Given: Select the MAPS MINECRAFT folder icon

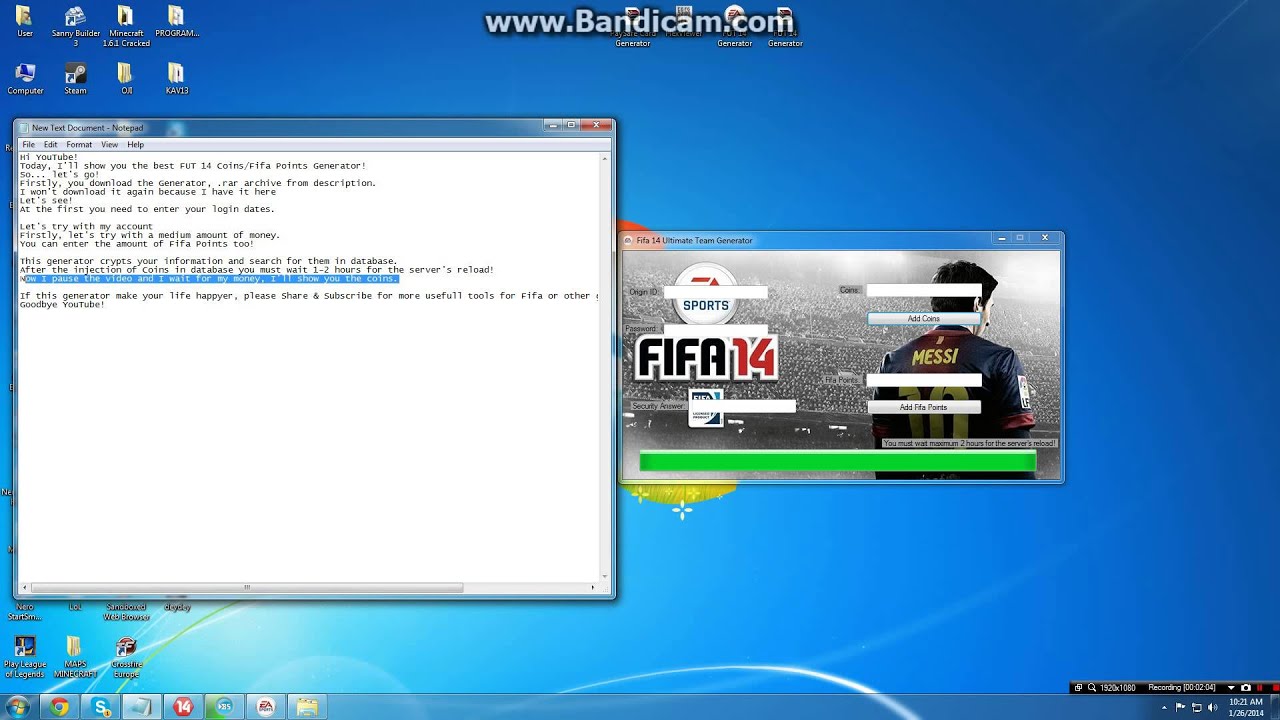Looking at the screenshot, I should tap(75, 657).
